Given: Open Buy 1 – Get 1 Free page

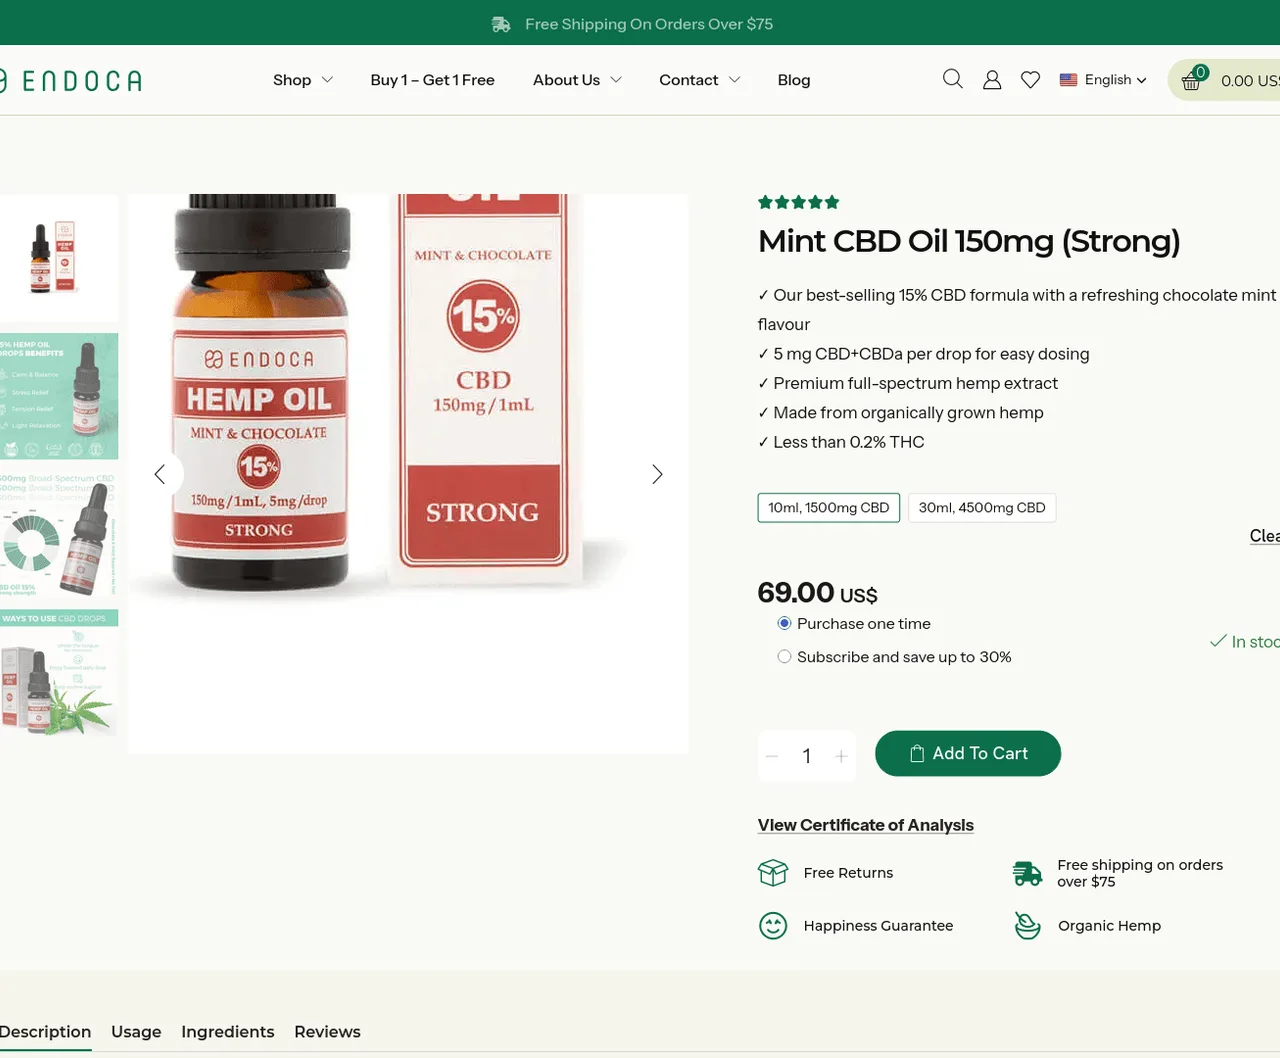Looking at the screenshot, I should [432, 80].
